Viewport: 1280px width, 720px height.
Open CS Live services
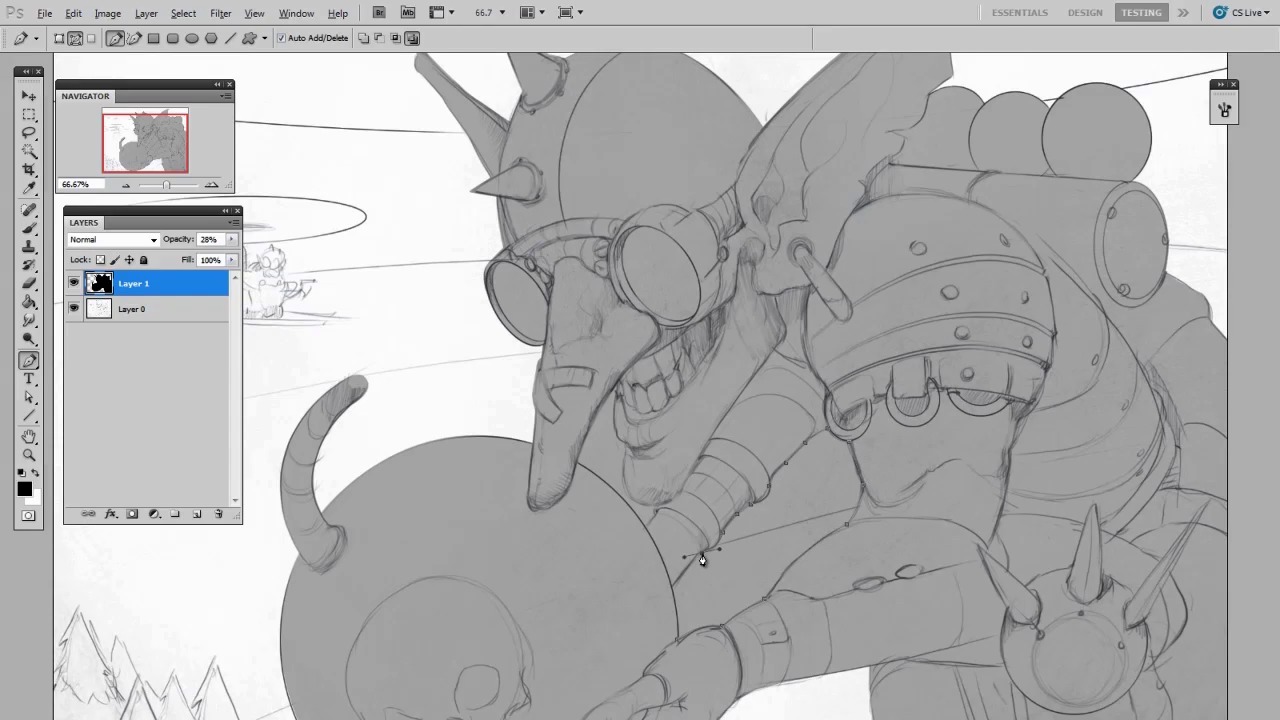[x=1240, y=12]
